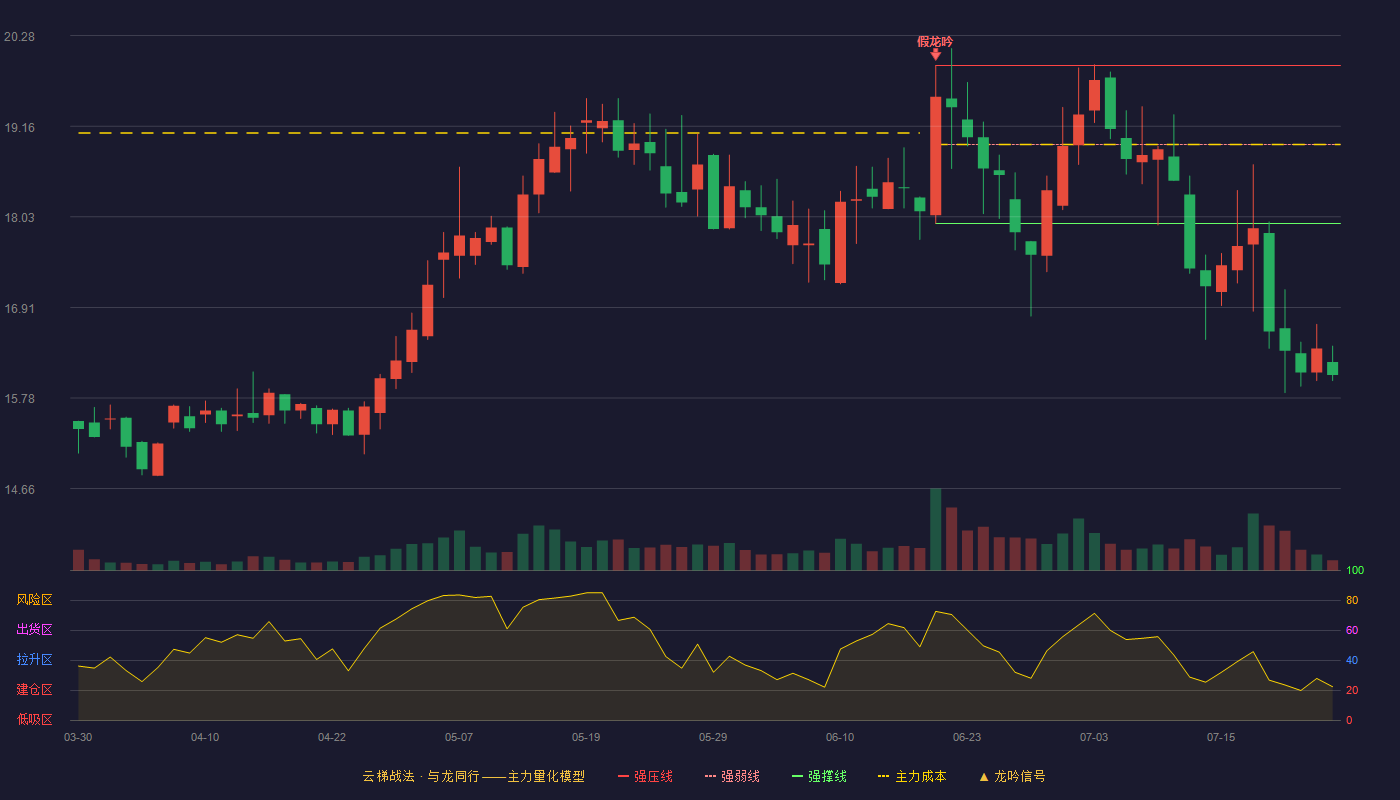Click the yellow dashed 主力成本 legend icon

click(883, 777)
